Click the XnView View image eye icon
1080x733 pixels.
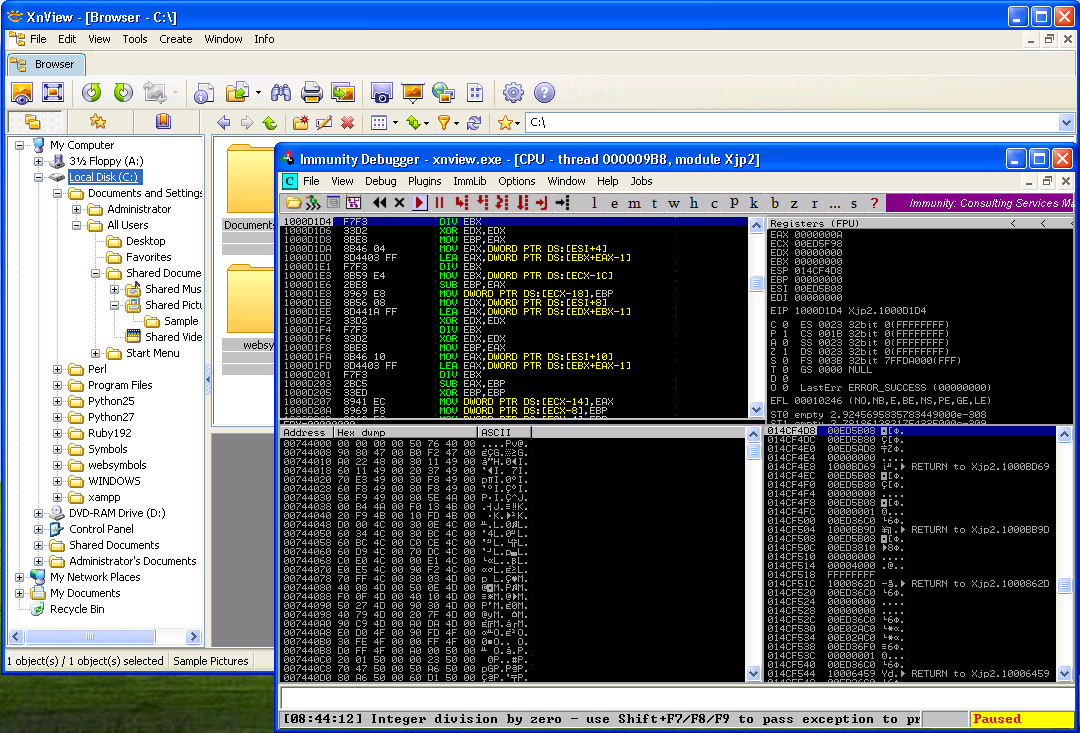coord(22,93)
